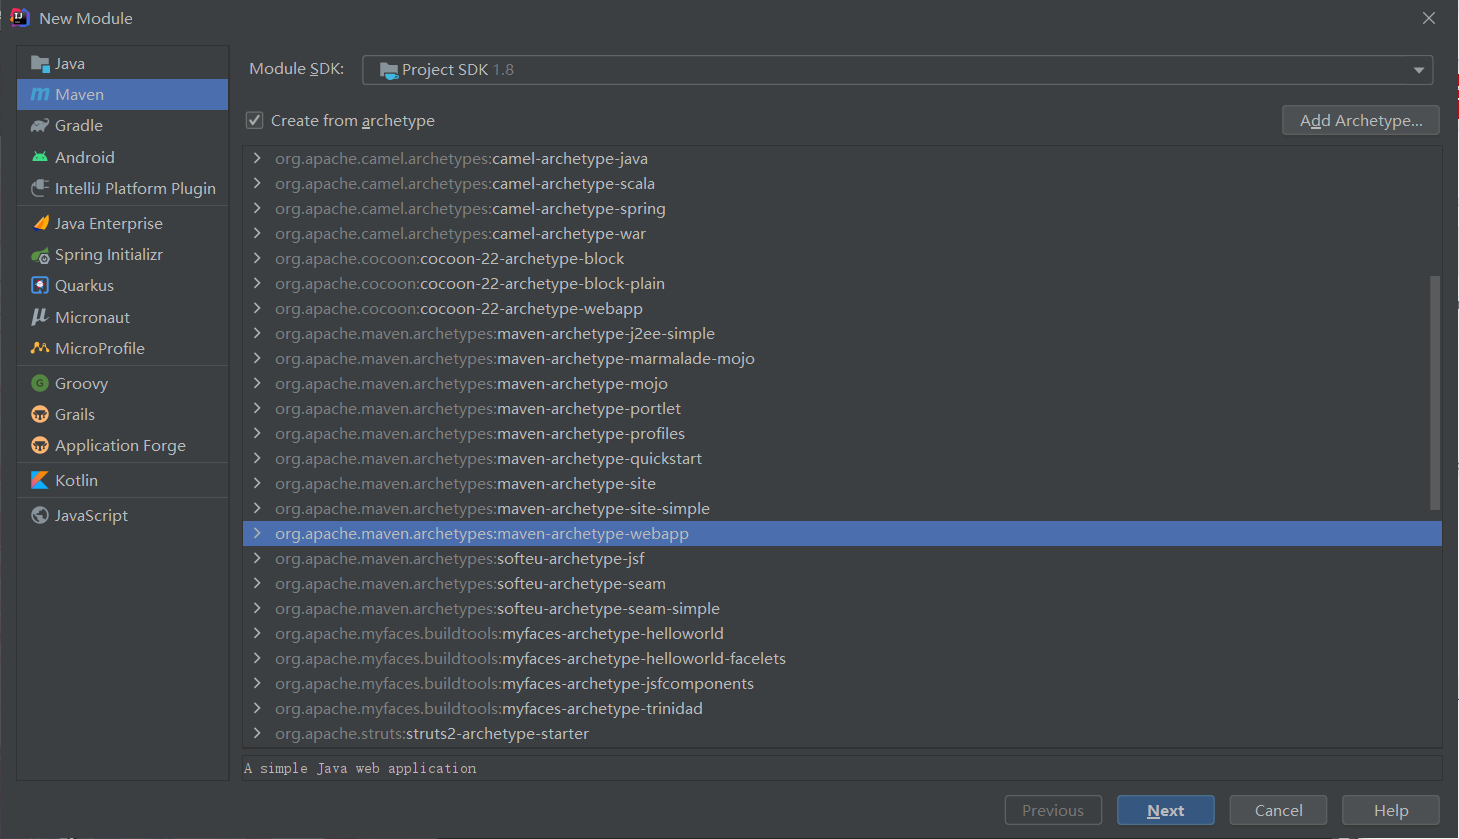The image size is (1459, 839).
Task: Select myfaces-archetype-helloworld row
Action: (842, 633)
